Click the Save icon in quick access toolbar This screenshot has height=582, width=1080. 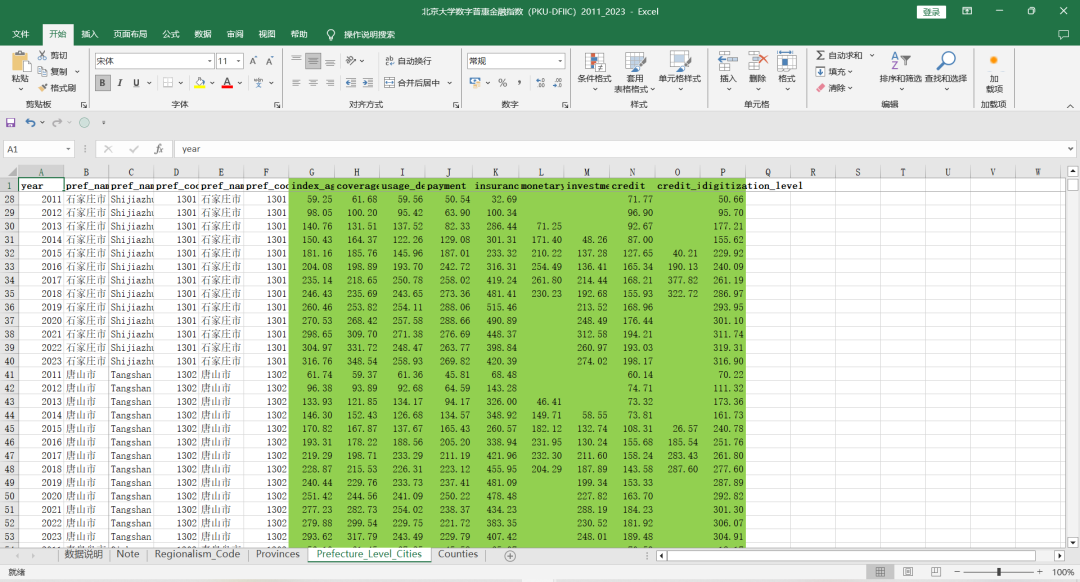[10, 123]
